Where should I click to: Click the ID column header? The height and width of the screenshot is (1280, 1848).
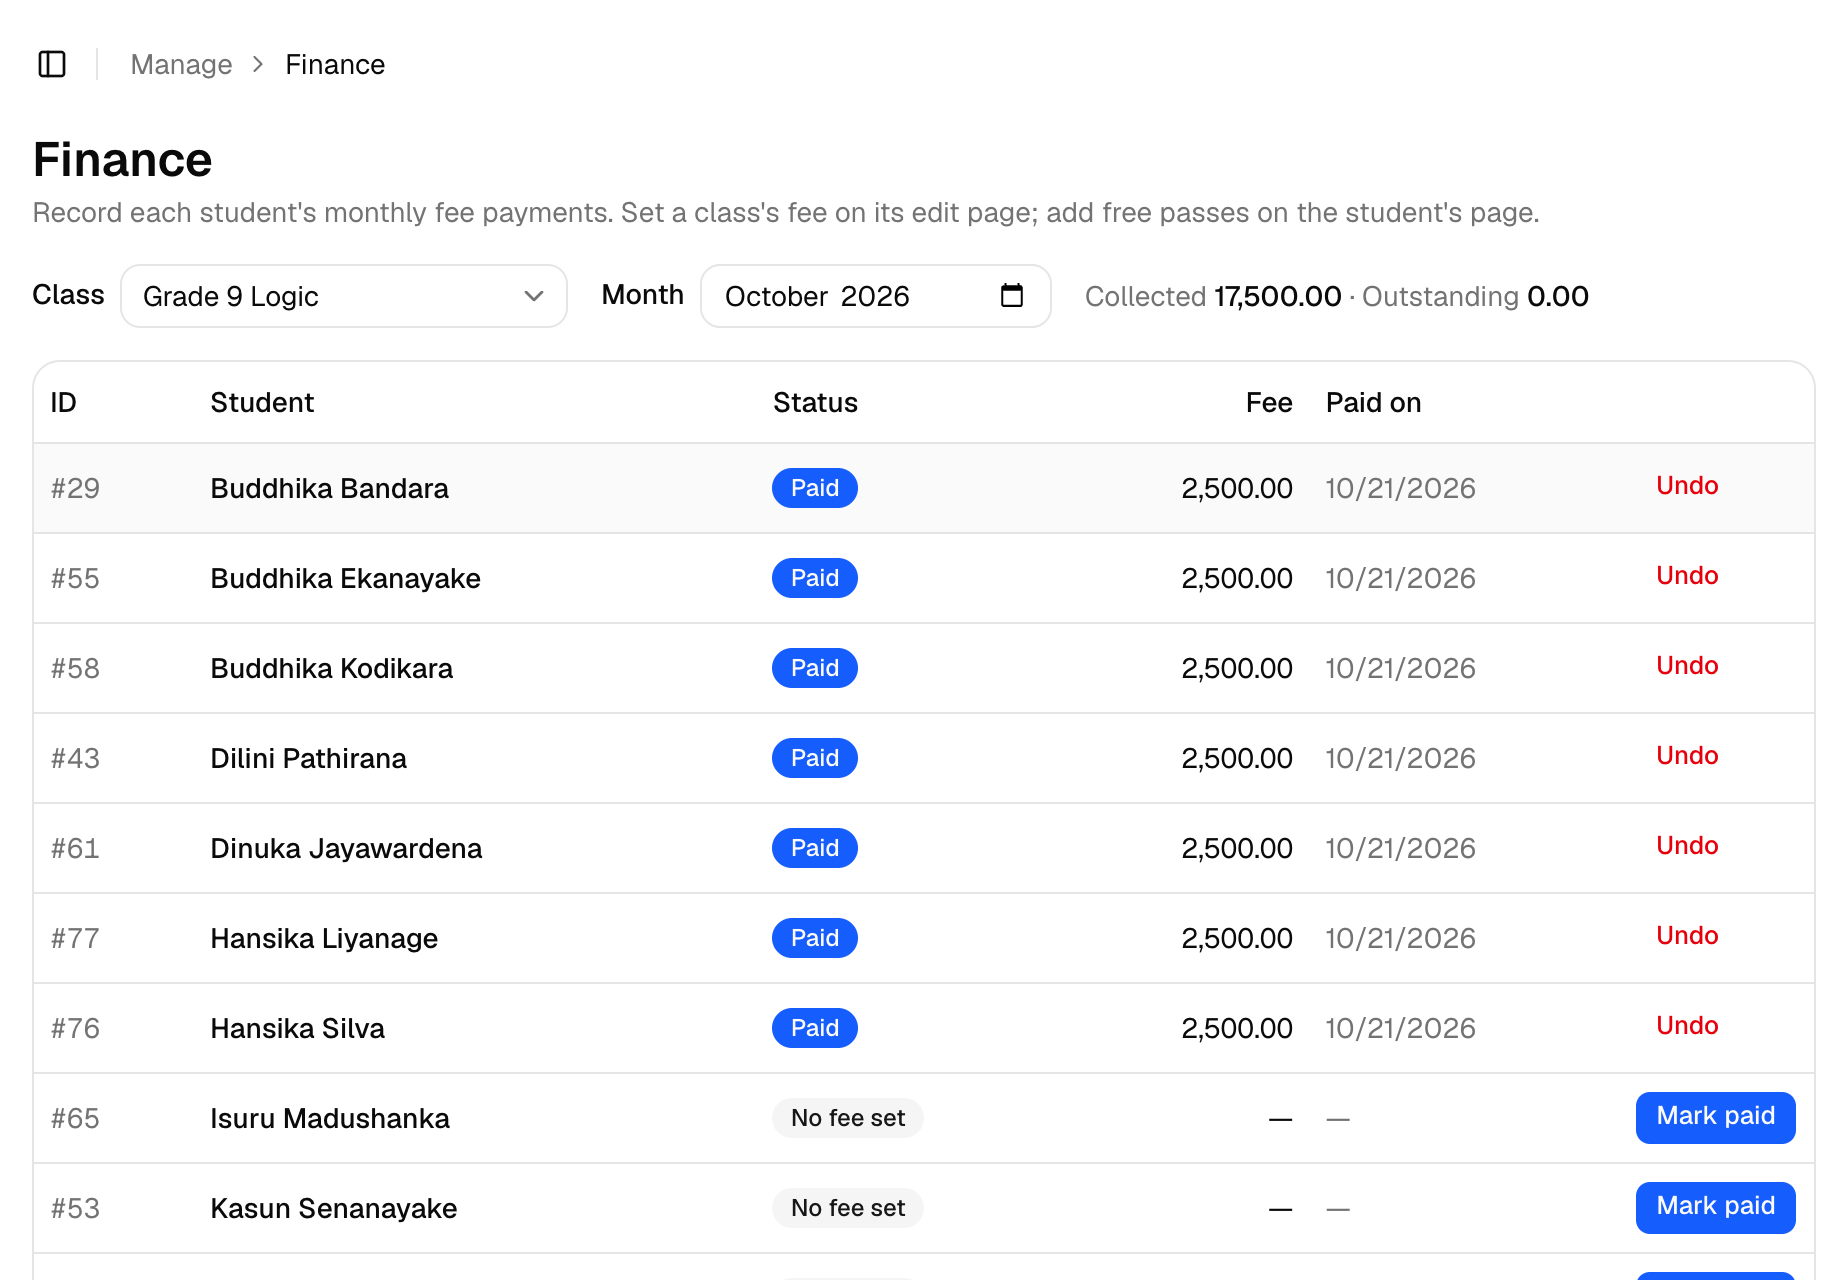64,402
